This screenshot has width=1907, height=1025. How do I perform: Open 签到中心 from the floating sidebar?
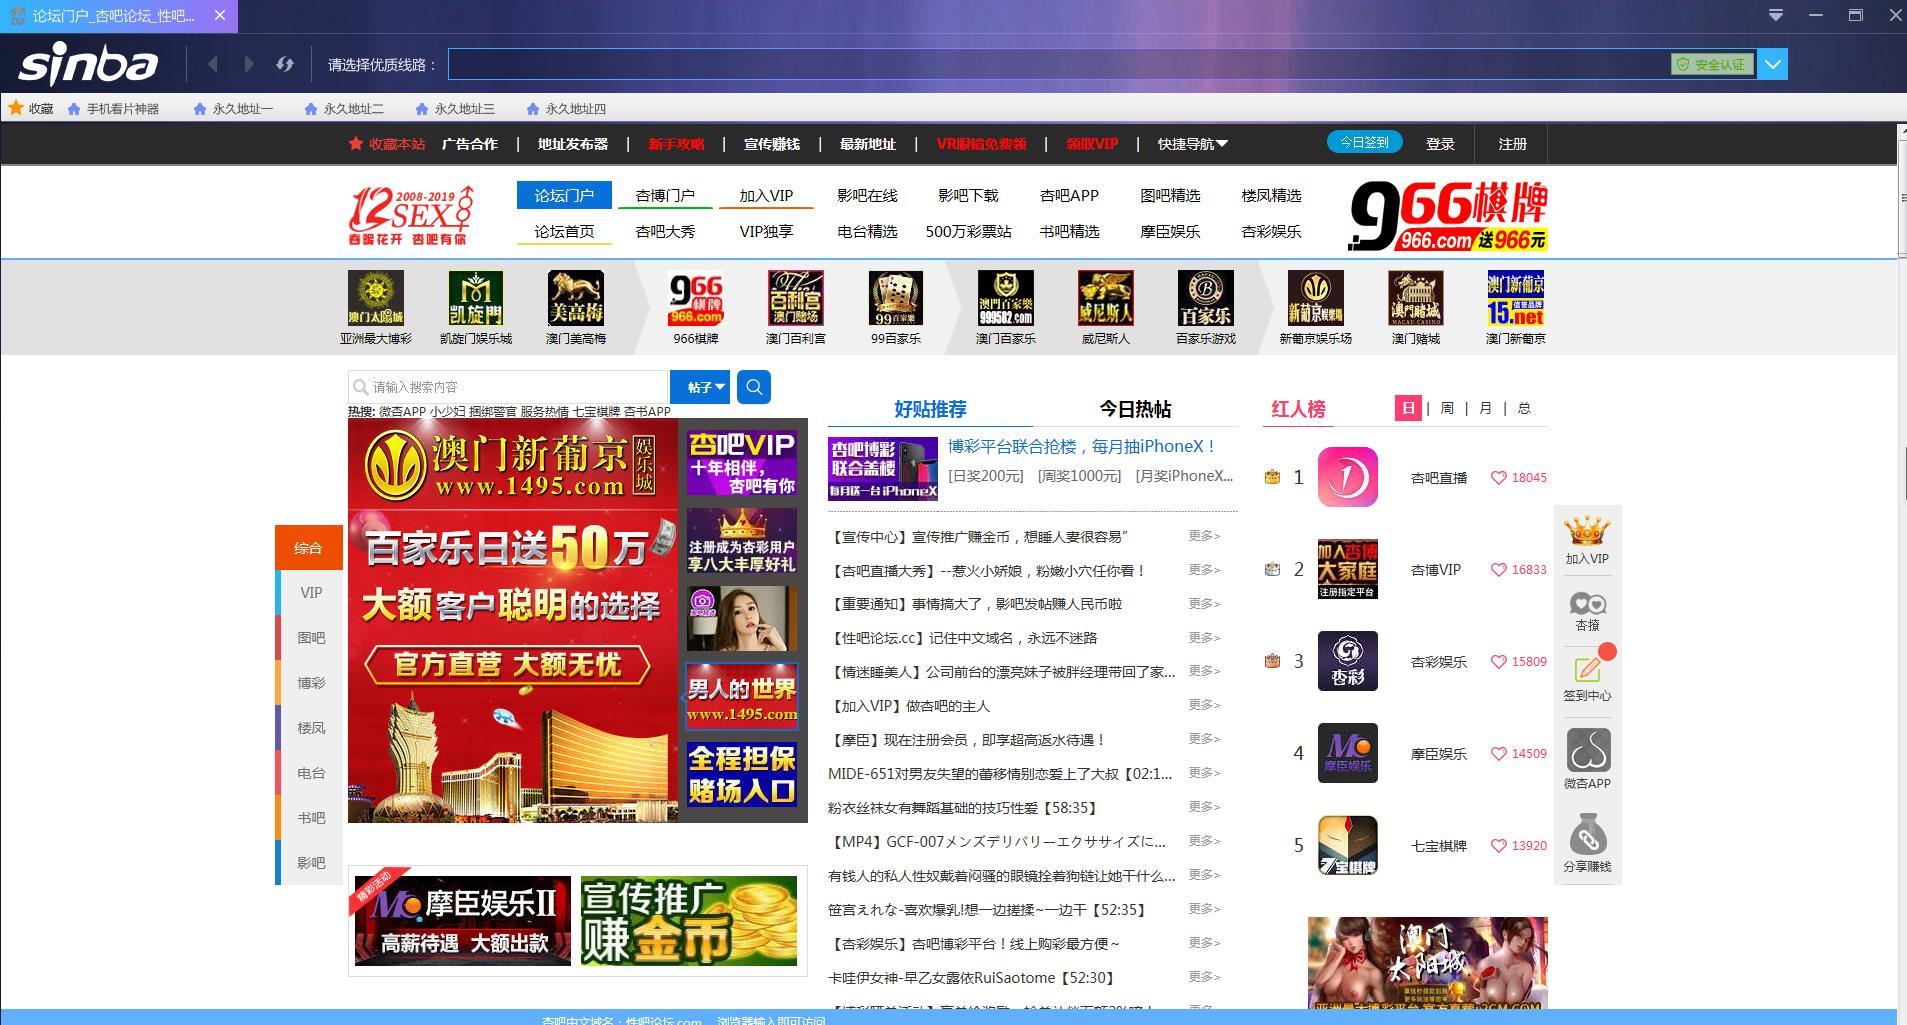(1587, 678)
